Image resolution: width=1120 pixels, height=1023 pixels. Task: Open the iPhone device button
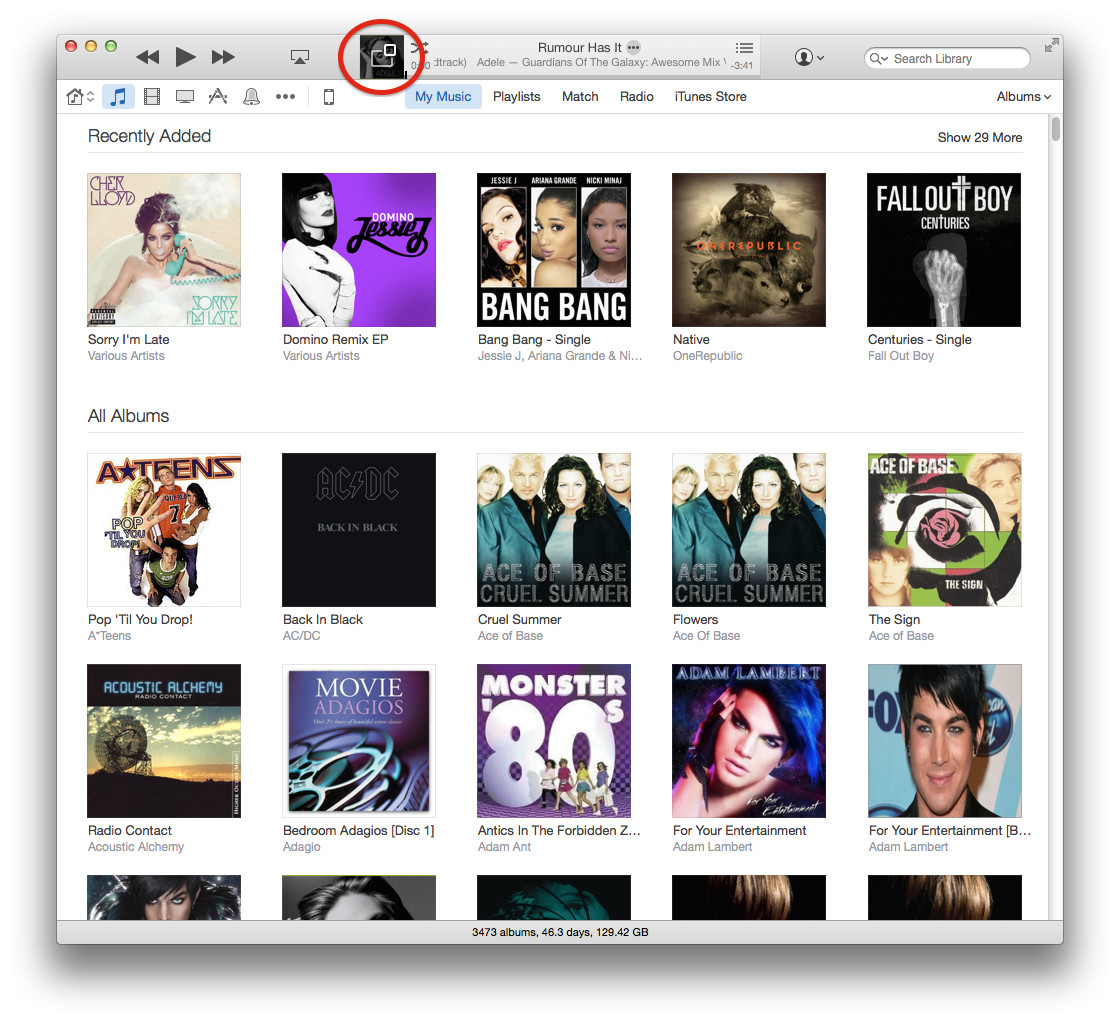point(329,96)
